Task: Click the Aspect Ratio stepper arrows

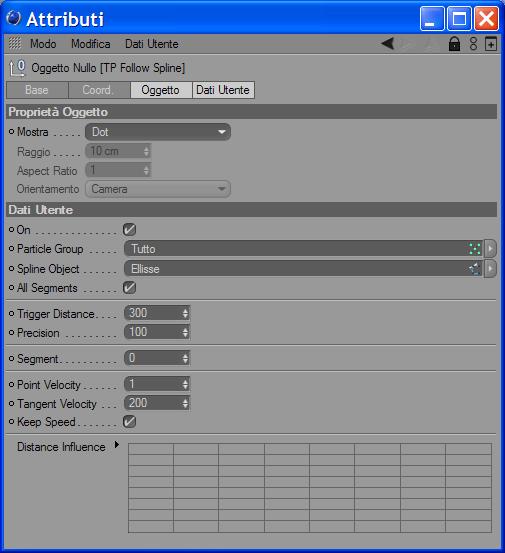Action: coord(147,170)
